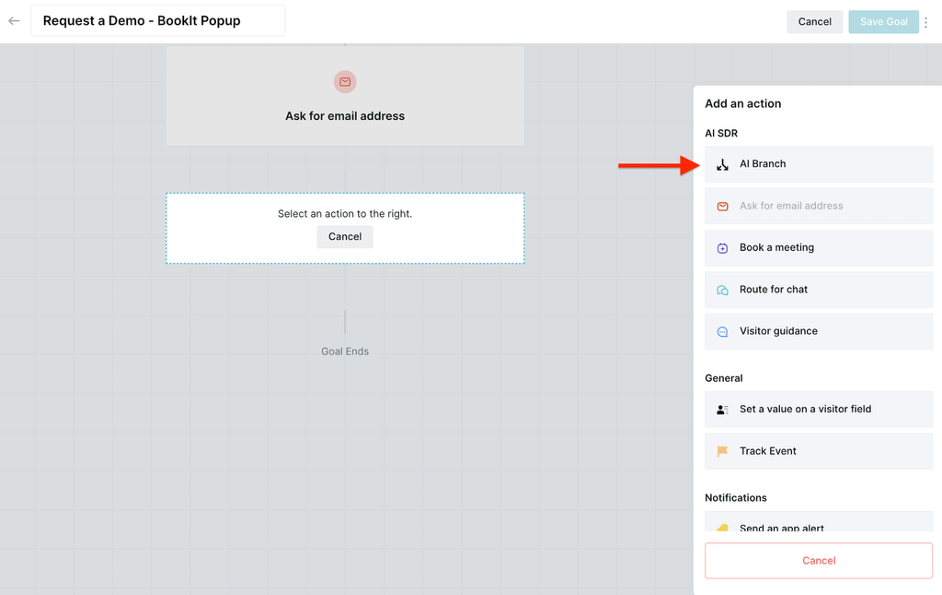The image size is (942, 595).
Task: Click the Track Event flag icon
Action: click(x=722, y=452)
